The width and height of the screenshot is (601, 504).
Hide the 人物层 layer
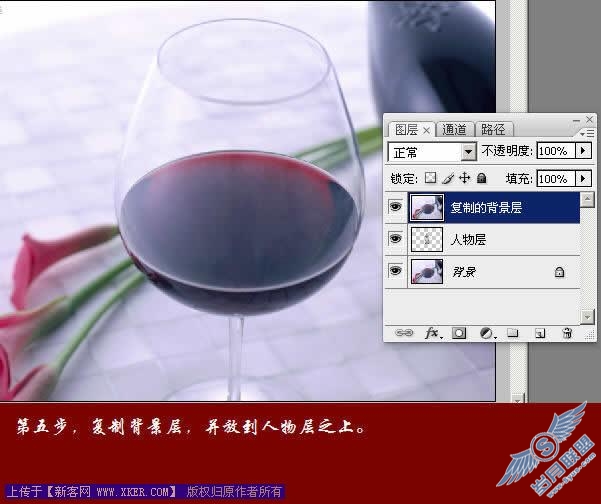click(395, 239)
